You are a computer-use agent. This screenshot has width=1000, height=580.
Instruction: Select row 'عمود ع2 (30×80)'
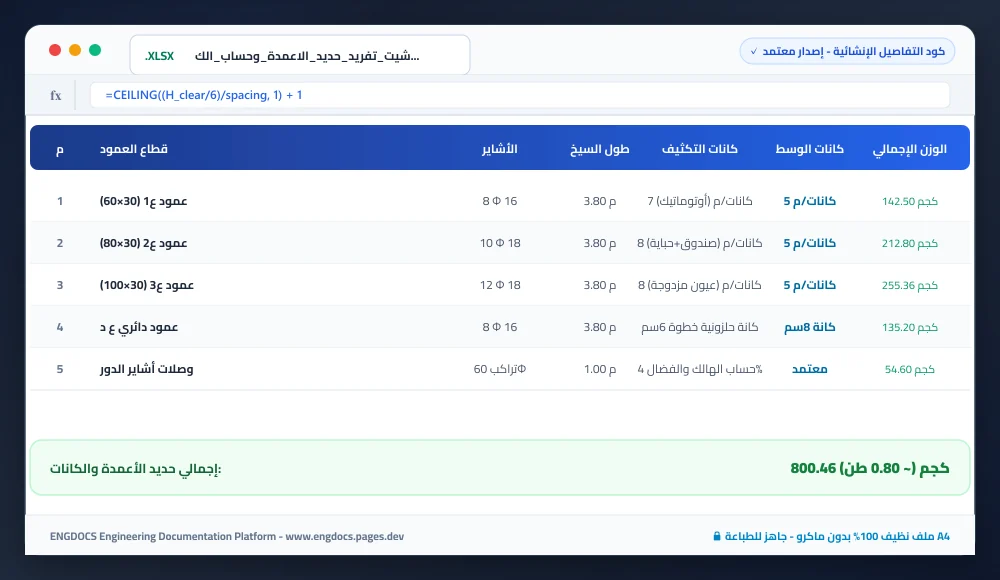coord(500,243)
